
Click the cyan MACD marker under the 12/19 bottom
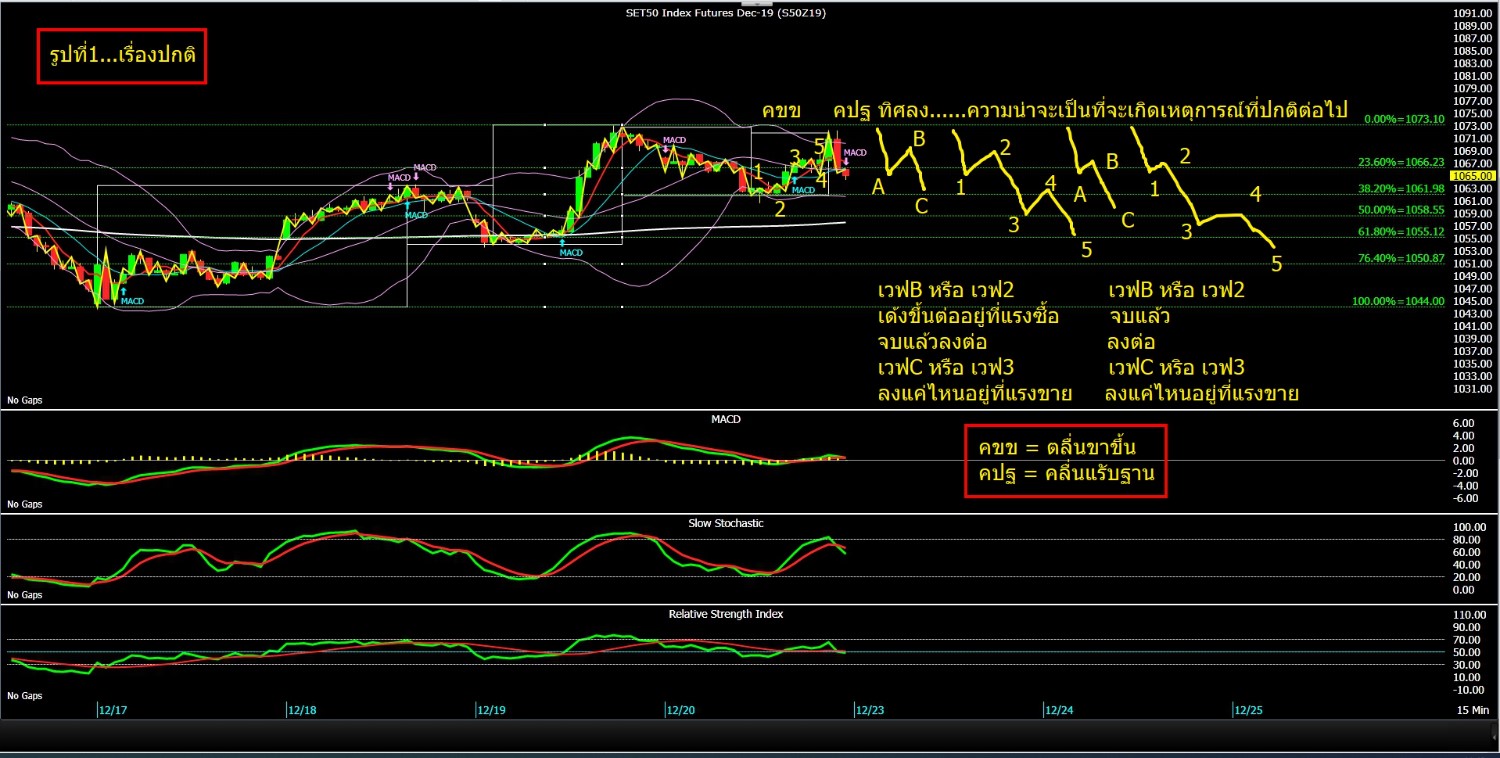point(570,251)
